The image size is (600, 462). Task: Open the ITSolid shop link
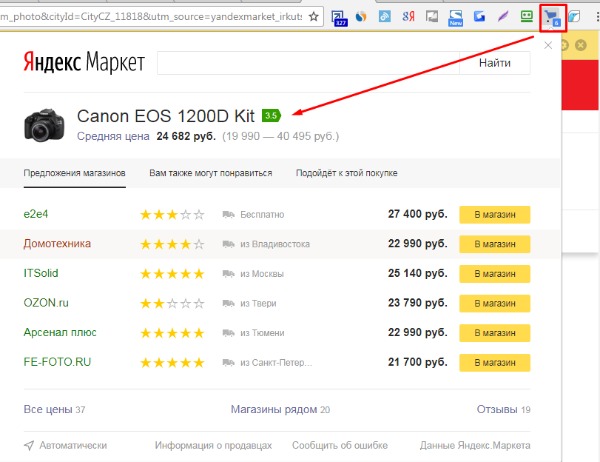point(41,273)
